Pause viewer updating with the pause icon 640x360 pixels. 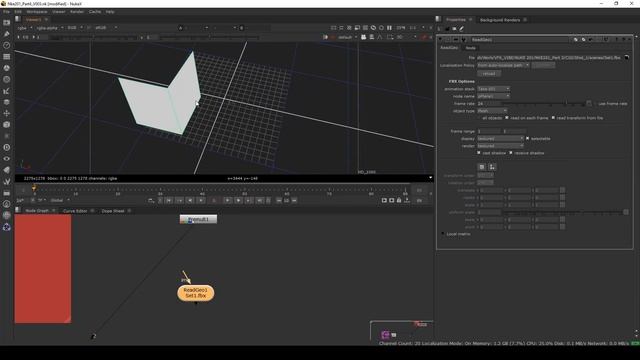389,28
